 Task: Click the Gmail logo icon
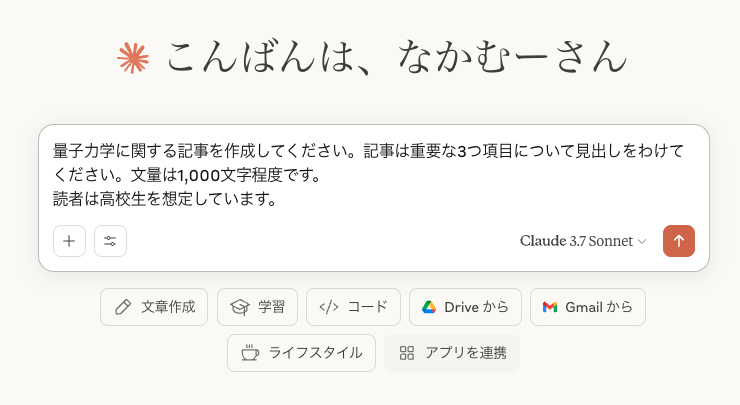tap(550, 307)
